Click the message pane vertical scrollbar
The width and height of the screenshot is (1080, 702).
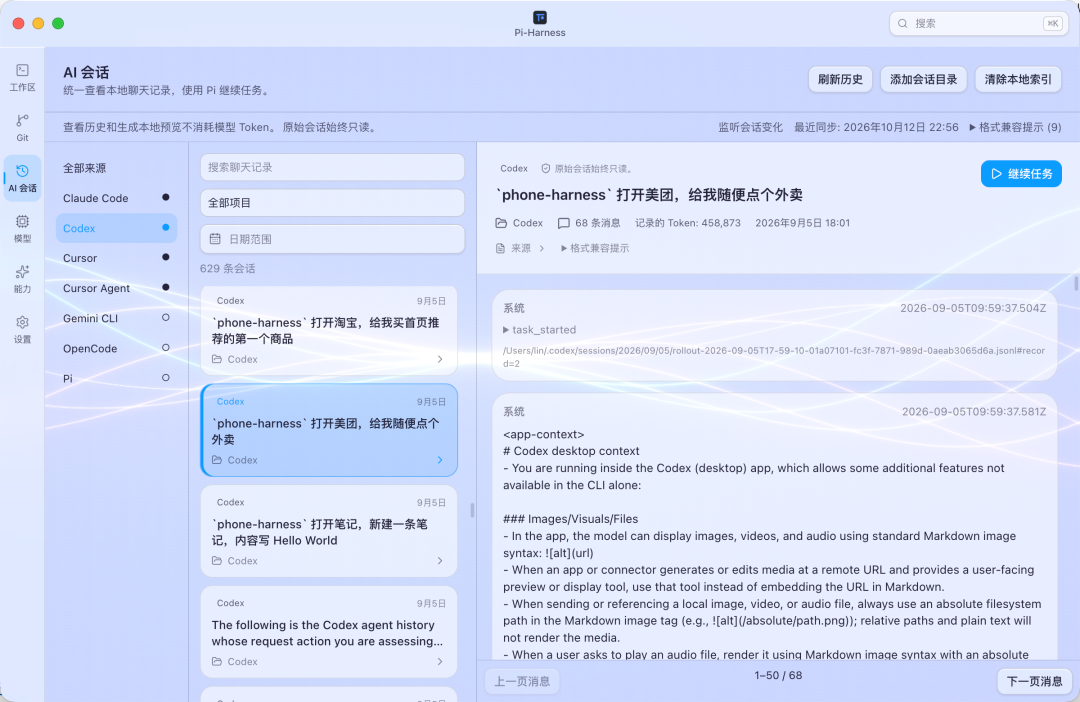pyautogui.click(x=1076, y=283)
